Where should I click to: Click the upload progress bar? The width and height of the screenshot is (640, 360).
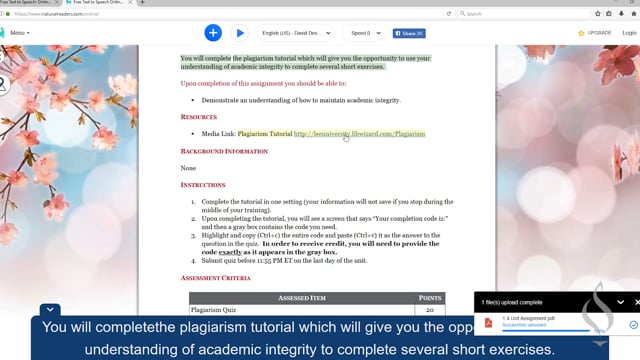tap(546, 330)
